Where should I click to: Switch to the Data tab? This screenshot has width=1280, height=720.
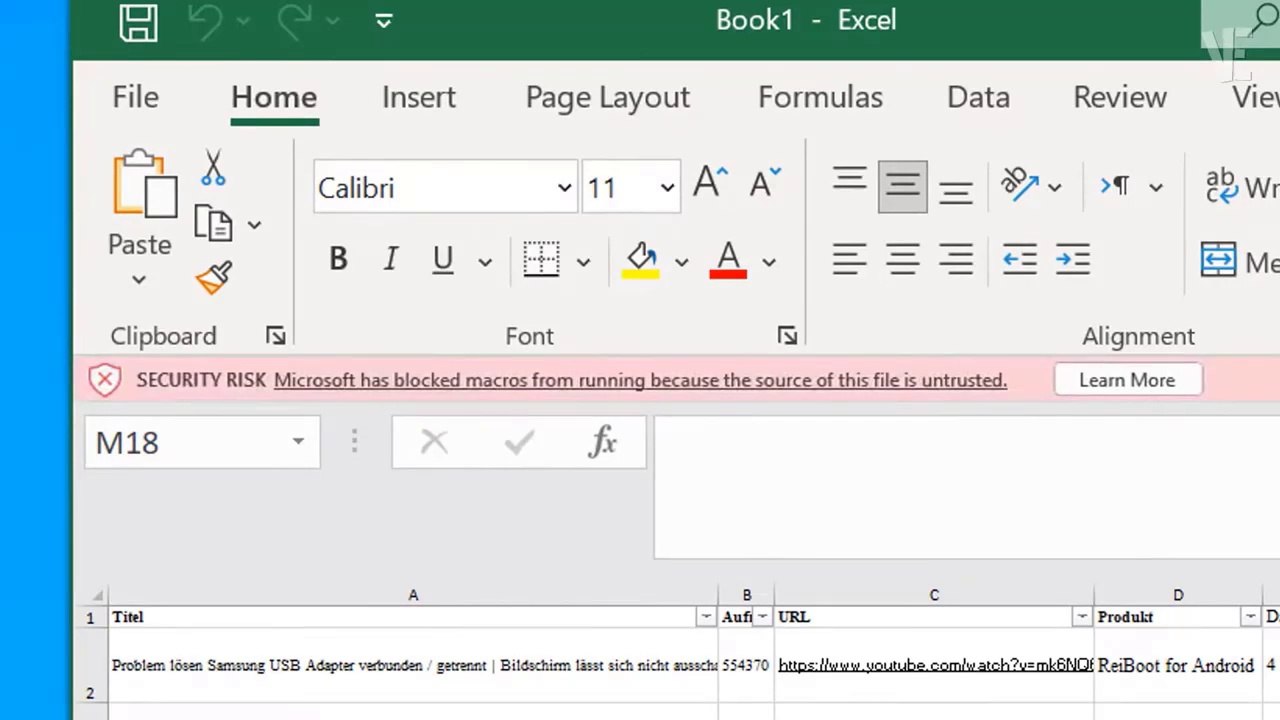tap(978, 97)
